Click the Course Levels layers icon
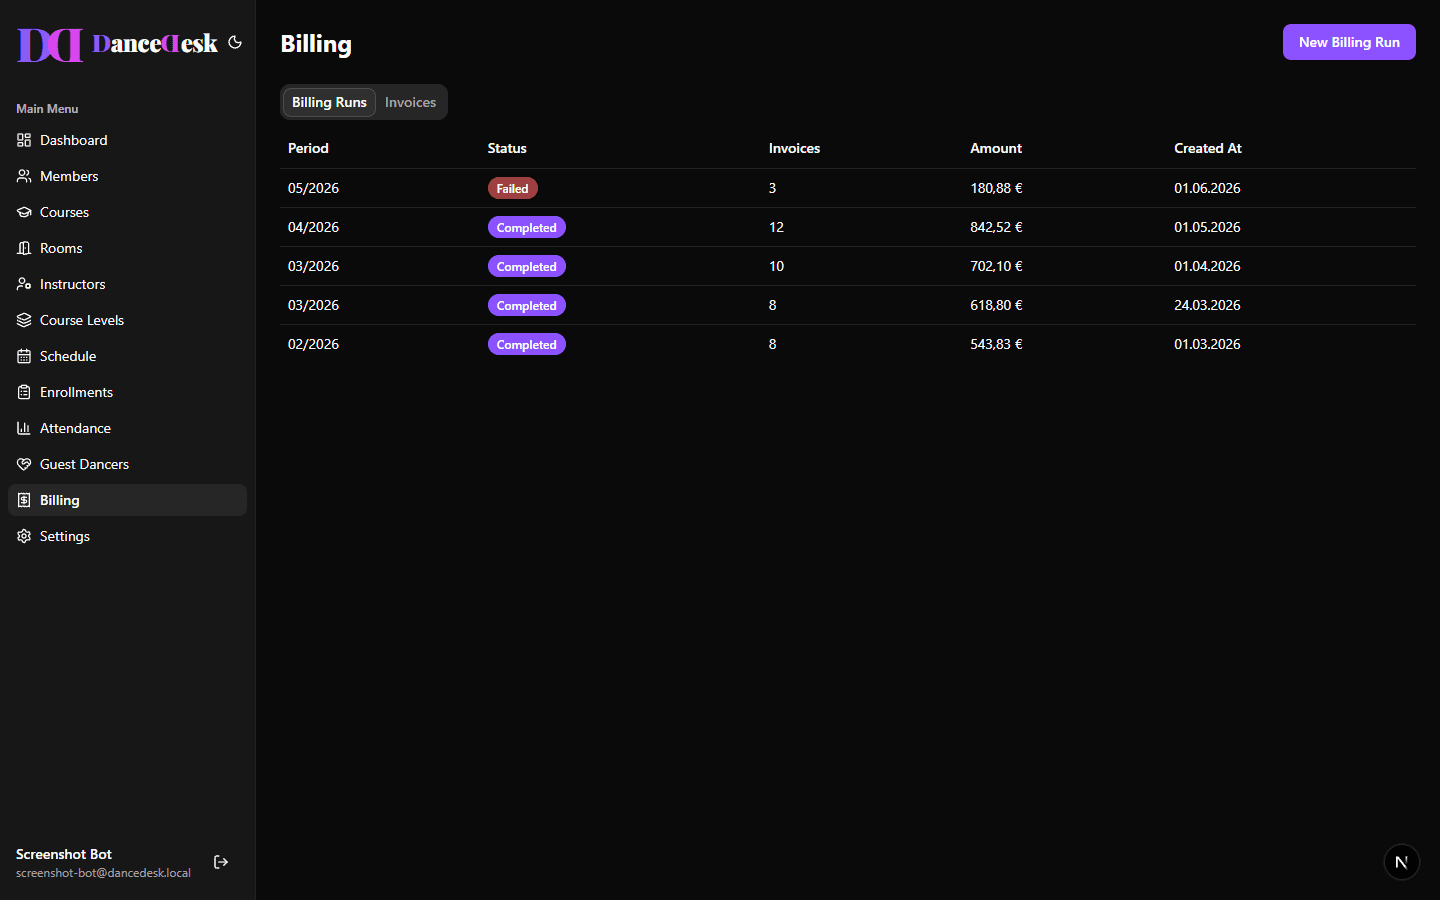 point(24,320)
